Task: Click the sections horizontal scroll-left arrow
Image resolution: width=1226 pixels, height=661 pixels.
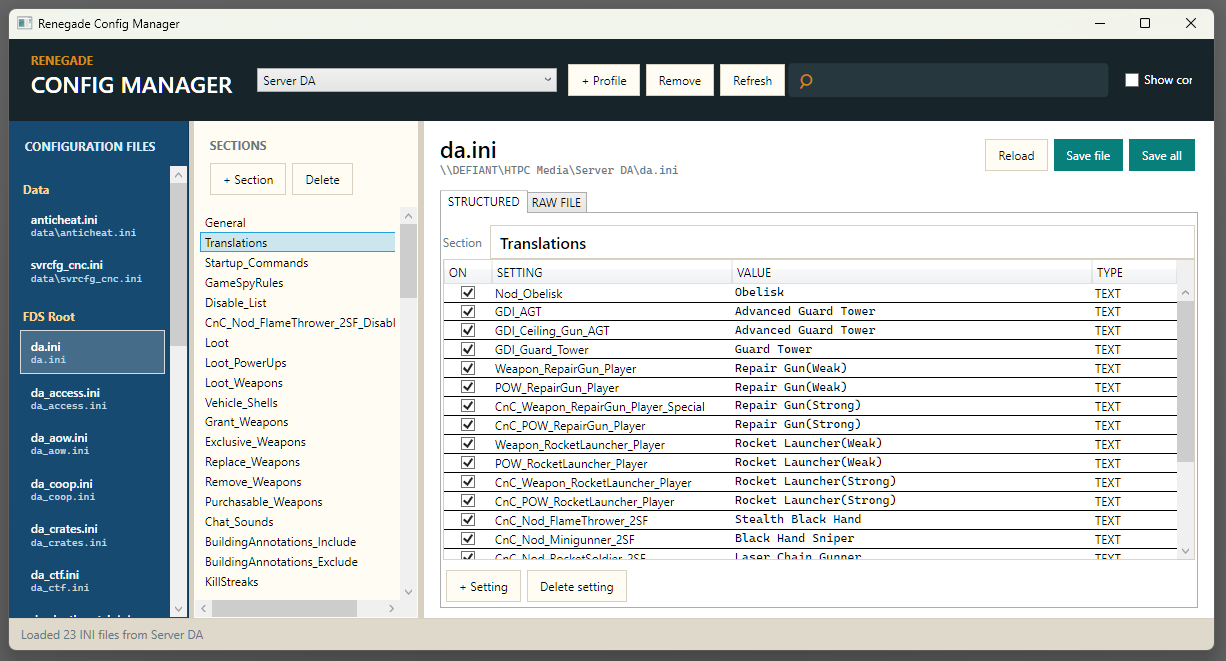Action: point(204,608)
